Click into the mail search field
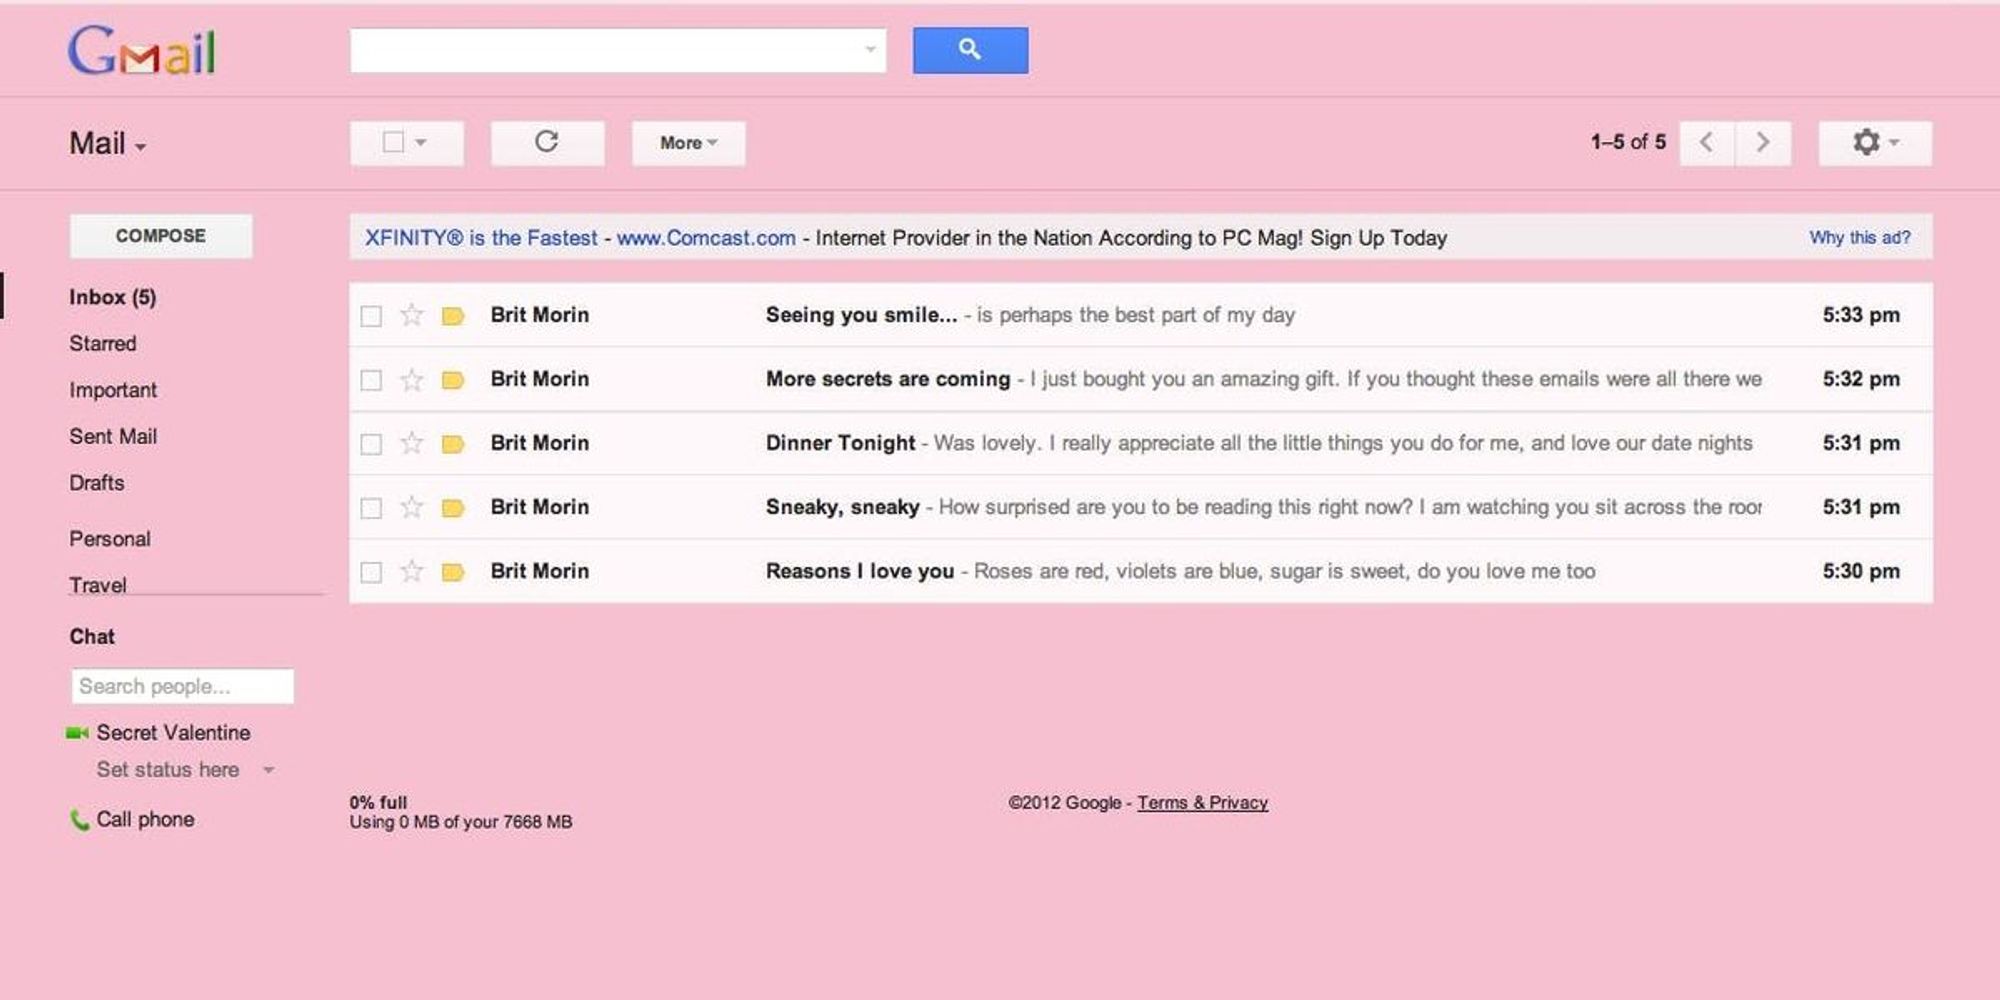 click(x=618, y=50)
